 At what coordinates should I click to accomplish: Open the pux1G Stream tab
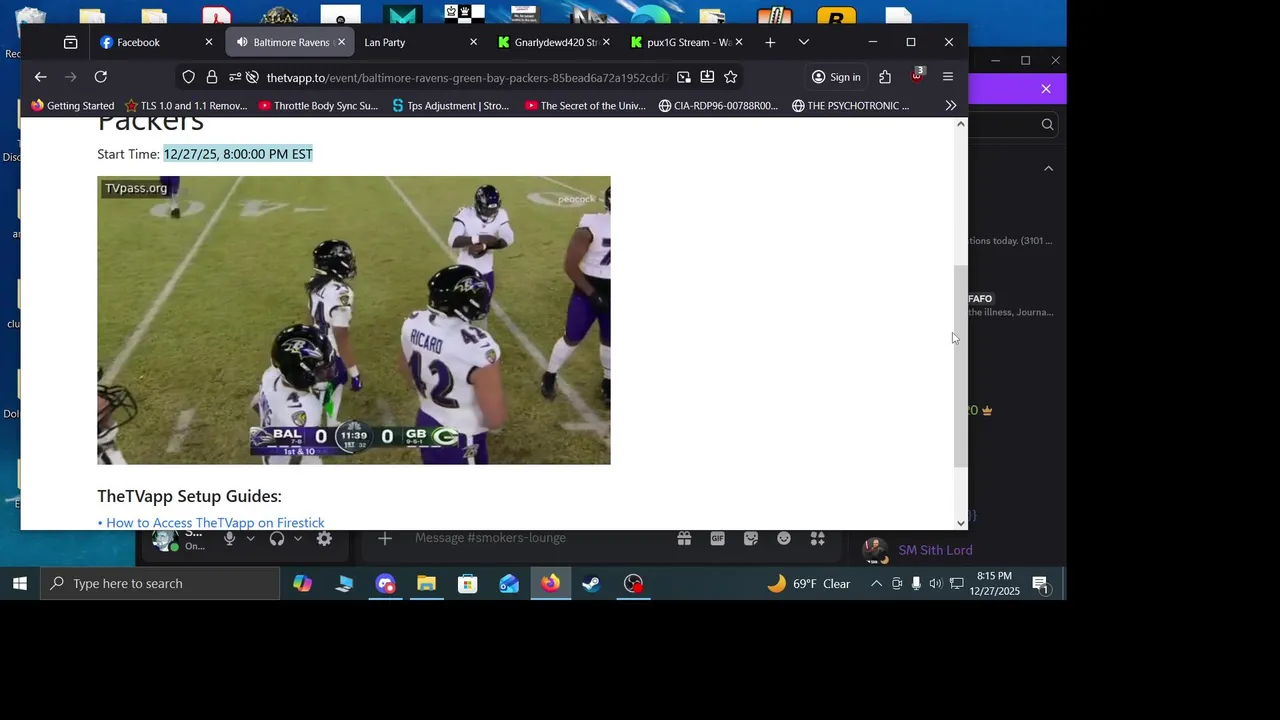tap(680, 42)
